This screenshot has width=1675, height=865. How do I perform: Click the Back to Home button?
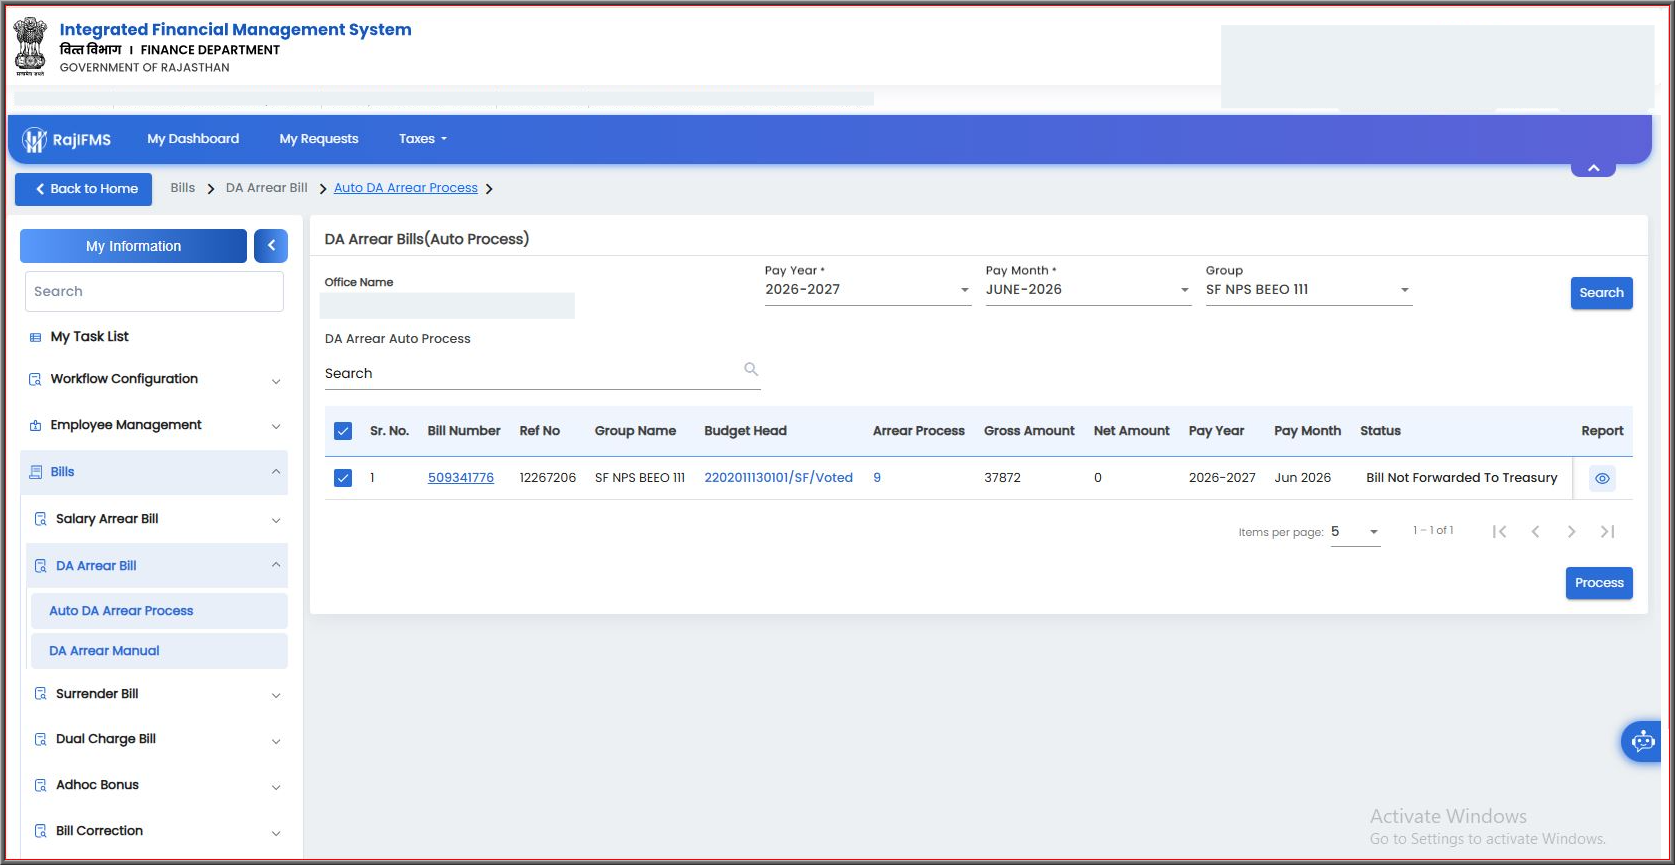pyautogui.click(x=83, y=189)
